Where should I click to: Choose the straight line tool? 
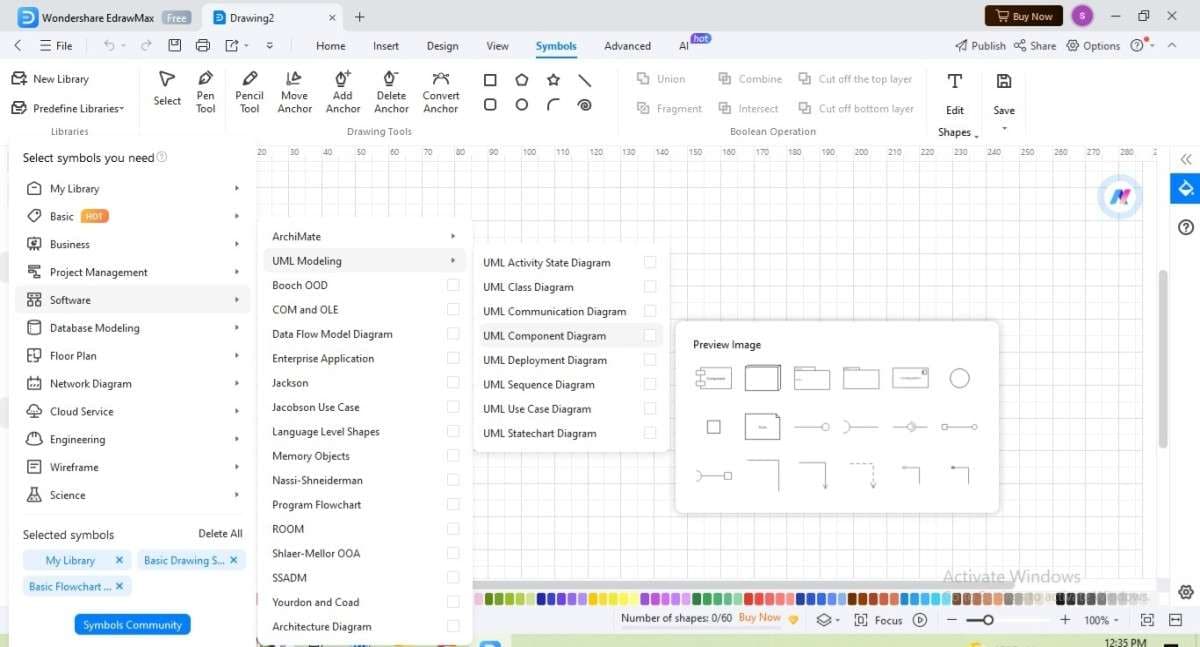(x=585, y=80)
